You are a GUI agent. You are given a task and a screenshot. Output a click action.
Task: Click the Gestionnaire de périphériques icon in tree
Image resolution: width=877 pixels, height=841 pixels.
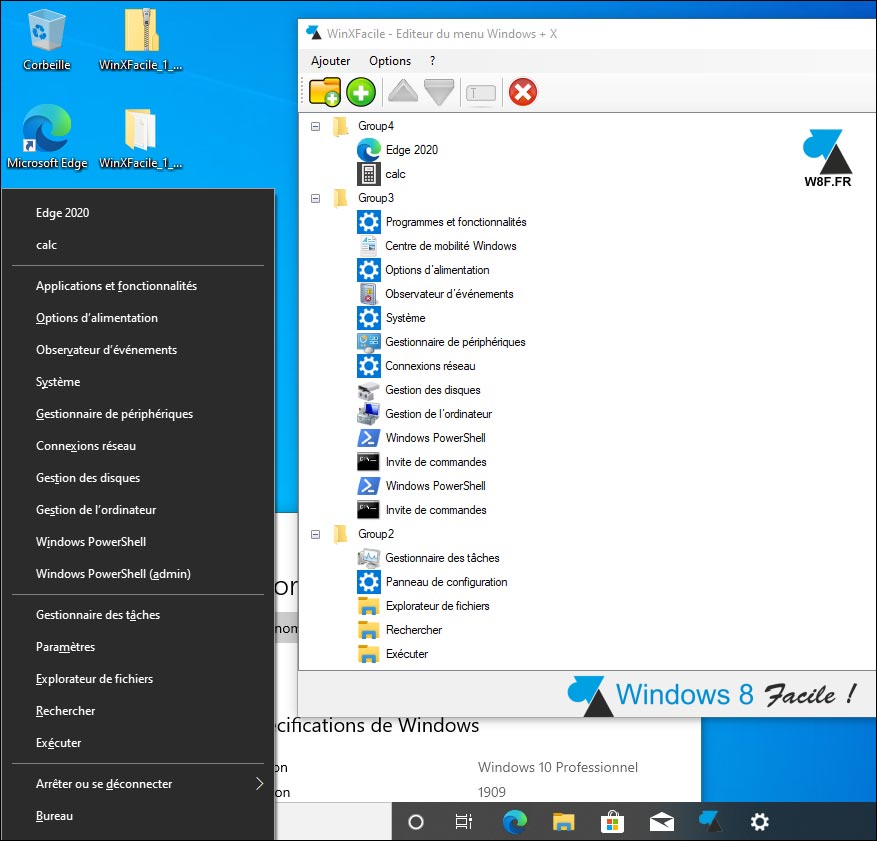pos(369,342)
